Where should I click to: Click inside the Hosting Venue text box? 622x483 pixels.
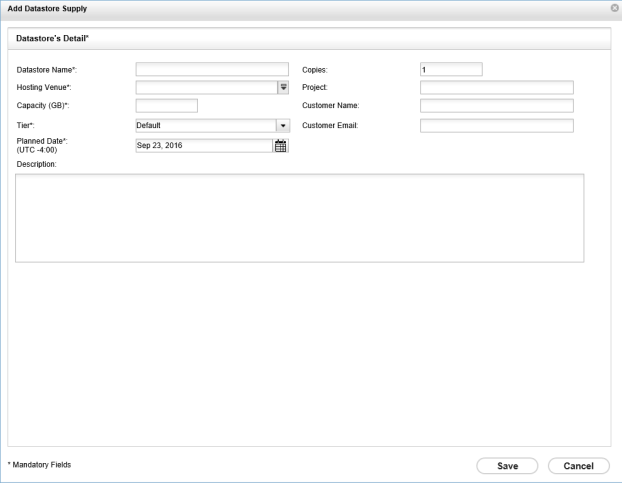(205, 87)
